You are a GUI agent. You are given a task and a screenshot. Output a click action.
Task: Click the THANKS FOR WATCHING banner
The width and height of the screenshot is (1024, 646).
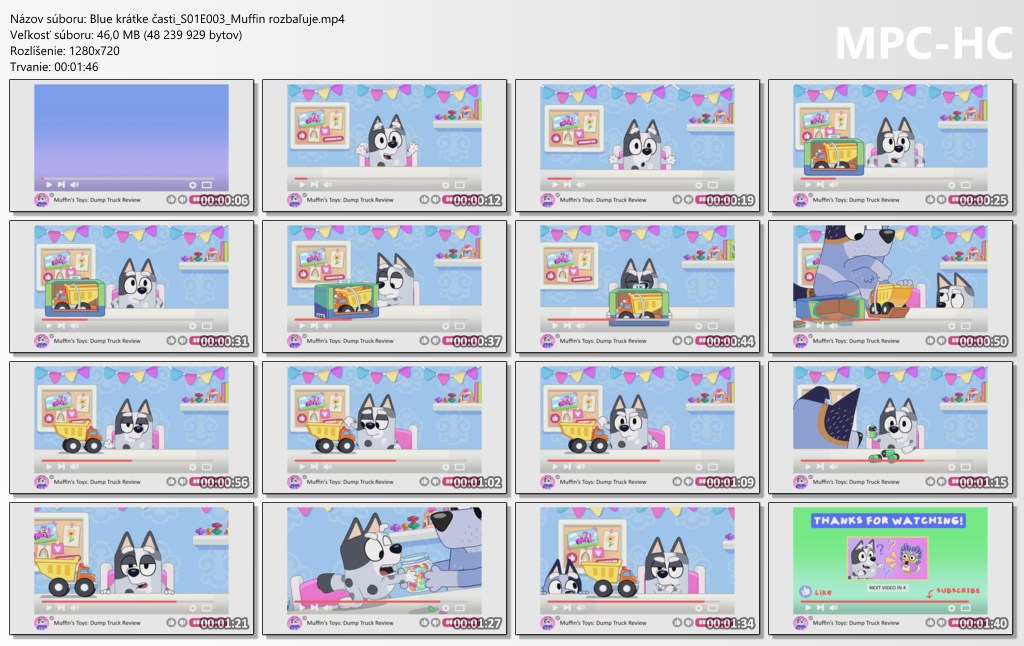pos(888,521)
